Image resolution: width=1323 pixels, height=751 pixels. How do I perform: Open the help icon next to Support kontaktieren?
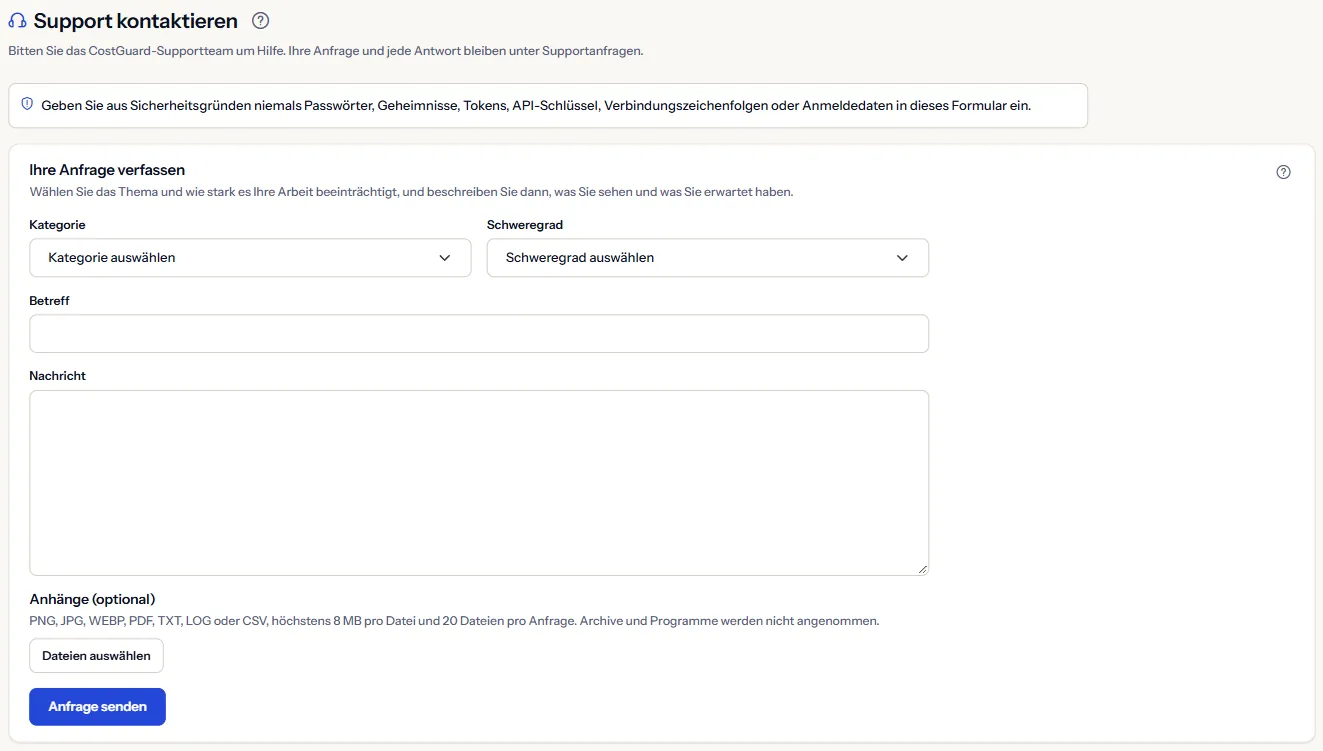[261, 20]
